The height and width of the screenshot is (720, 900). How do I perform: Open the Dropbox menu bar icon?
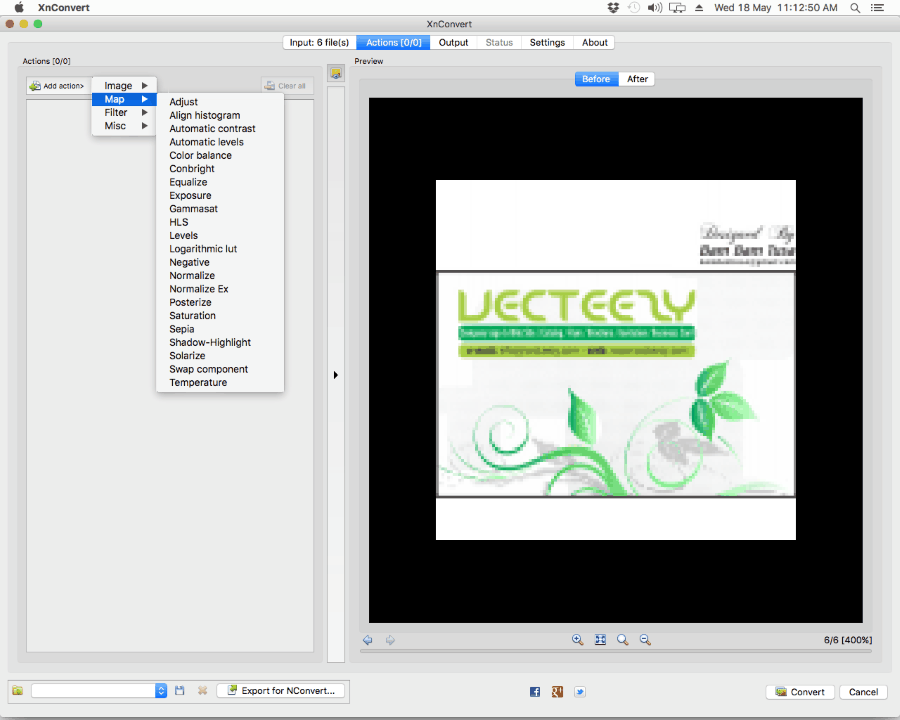(614, 7)
